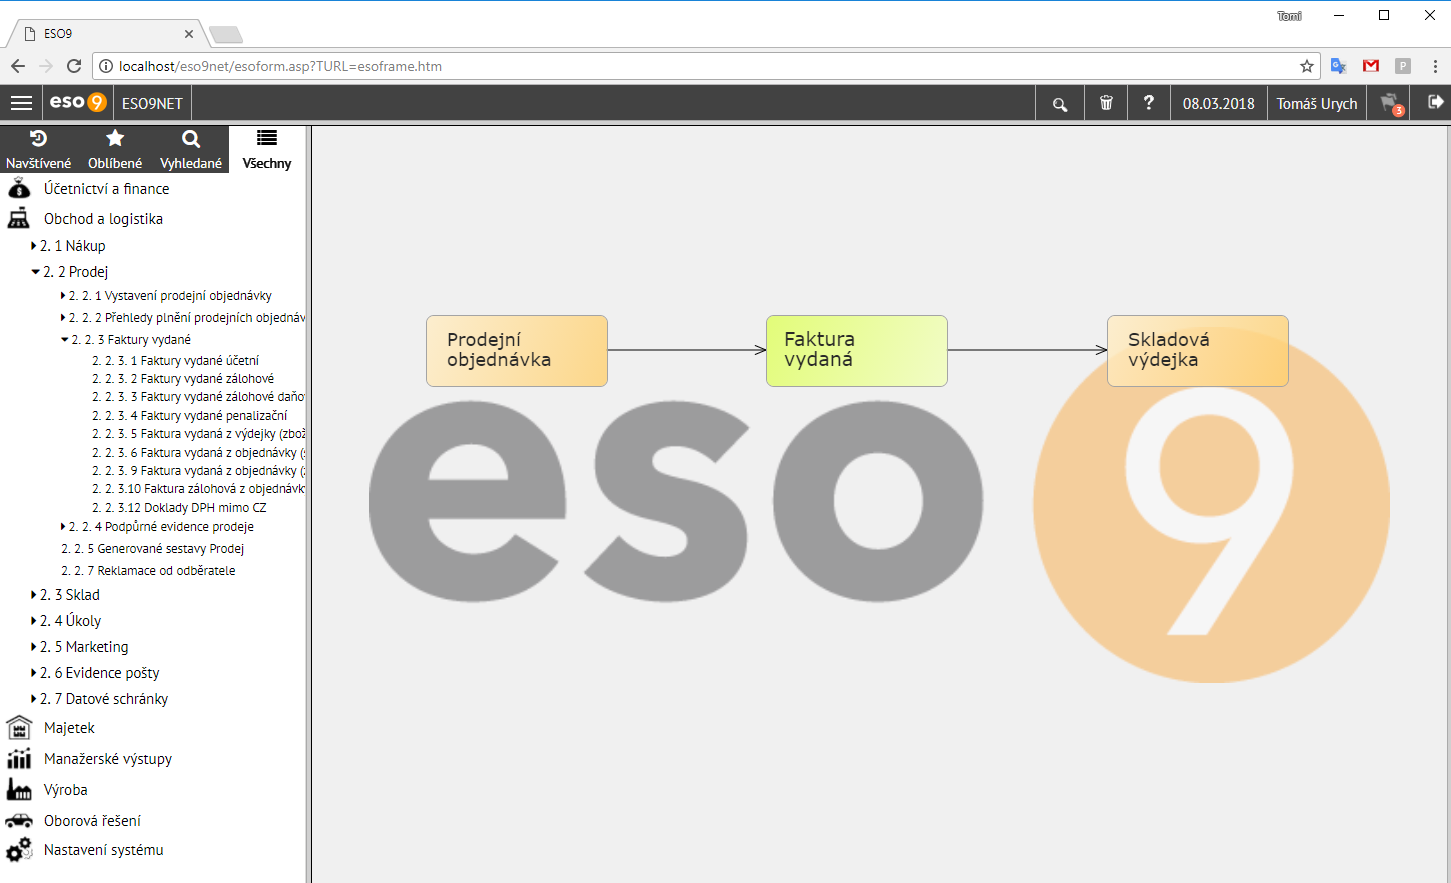Click the vertical splitter beside the menu panel
The height and width of the screenshot is (883, 1451).
click(309, 504)
